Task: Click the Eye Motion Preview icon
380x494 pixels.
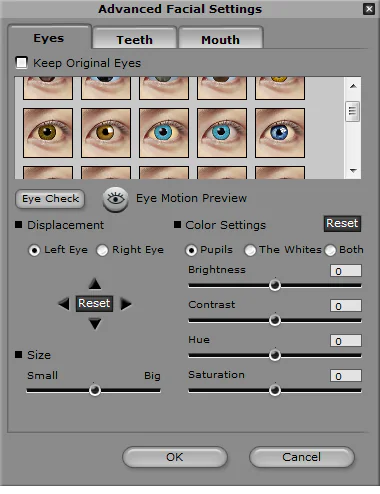Action: pos(115,199)
